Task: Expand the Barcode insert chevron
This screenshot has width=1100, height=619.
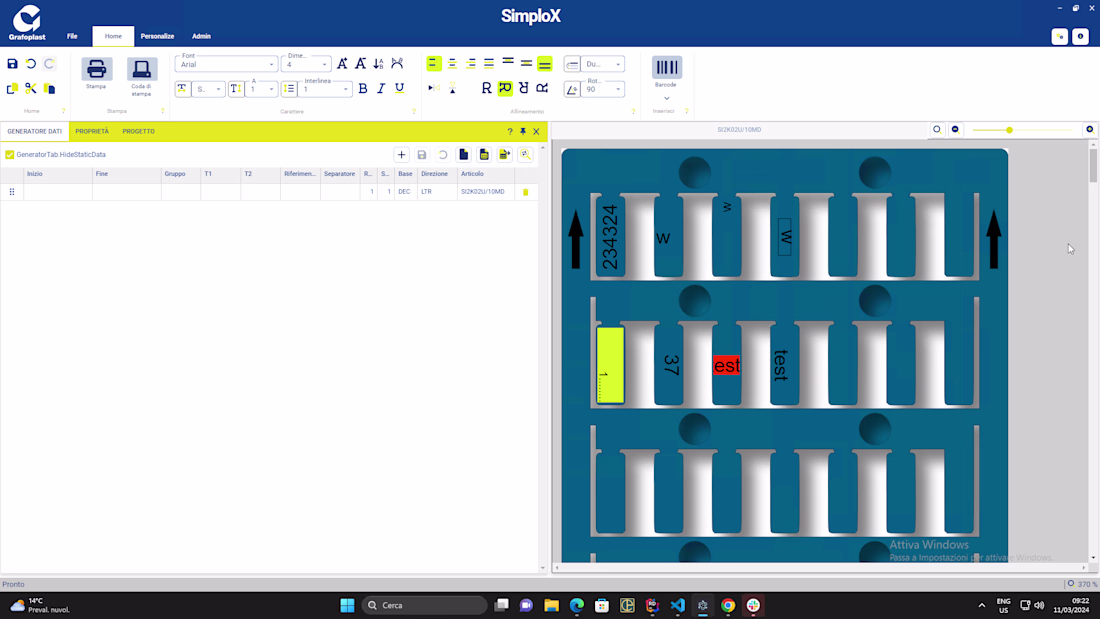Action: [666, 98]
